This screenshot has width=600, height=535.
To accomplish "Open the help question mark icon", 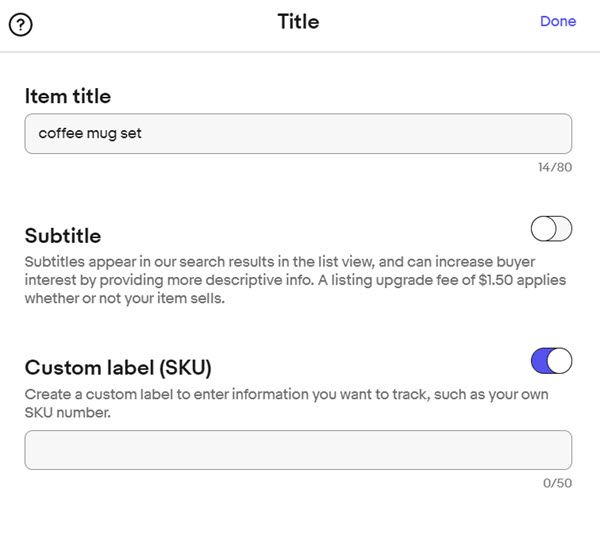I will [x=20, y=24].
